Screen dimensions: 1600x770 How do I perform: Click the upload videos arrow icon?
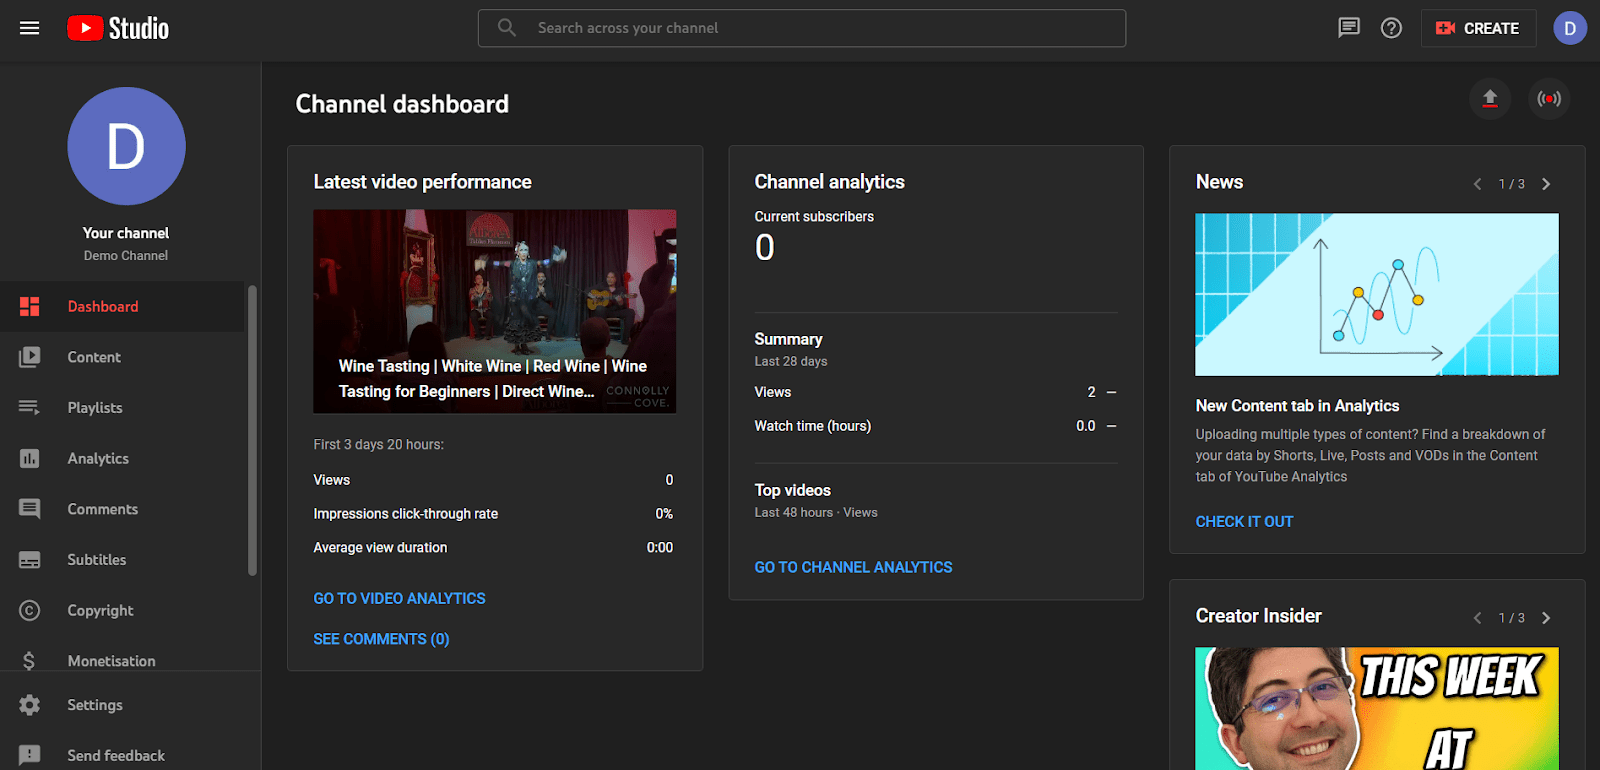(x=1490, y=99)
